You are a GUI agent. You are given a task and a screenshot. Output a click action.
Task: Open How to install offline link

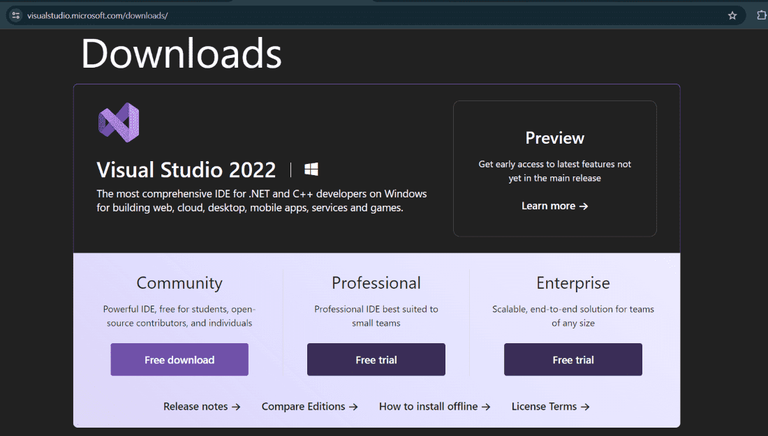coord(435,407)
